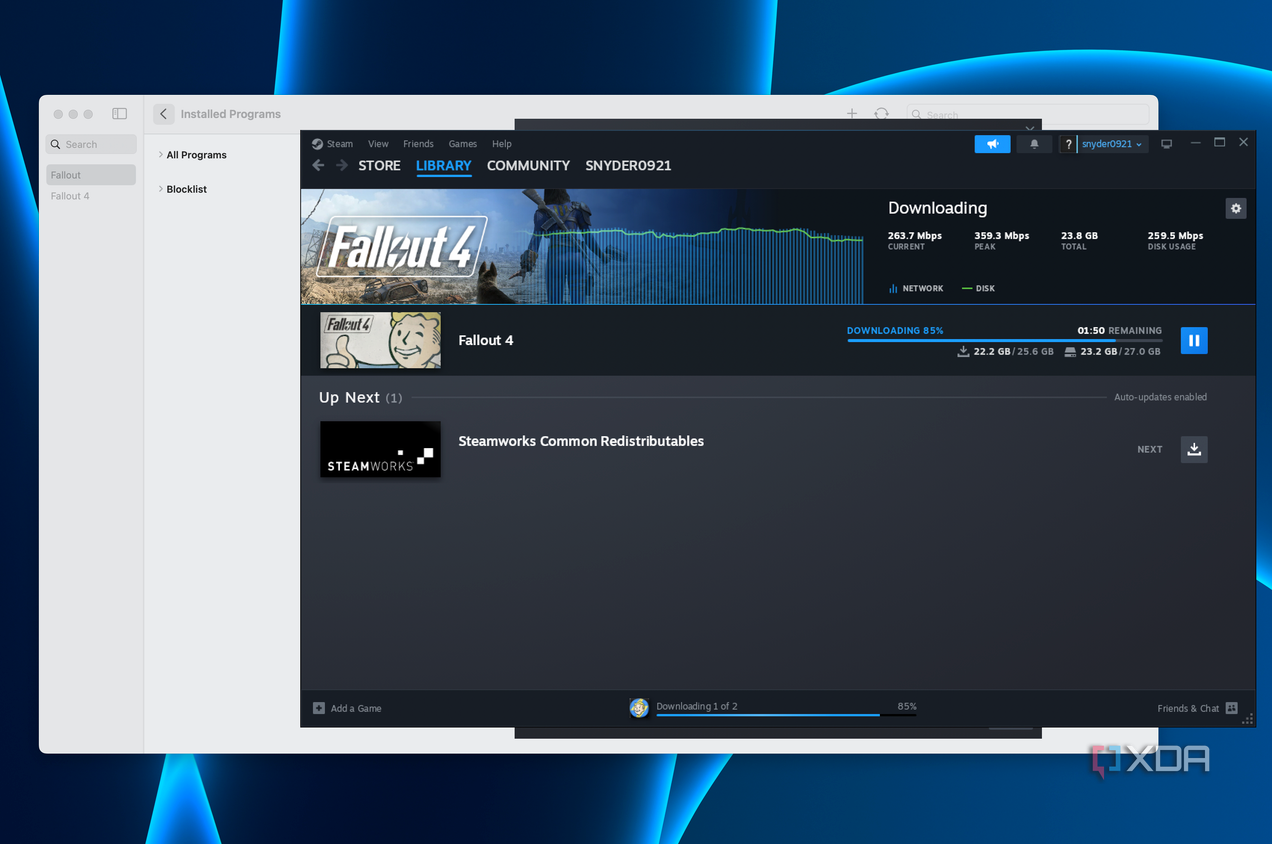Click DOWNLOADING 85% status text
The height and width of the screenshot is (844, 1272).
point(895,330)
